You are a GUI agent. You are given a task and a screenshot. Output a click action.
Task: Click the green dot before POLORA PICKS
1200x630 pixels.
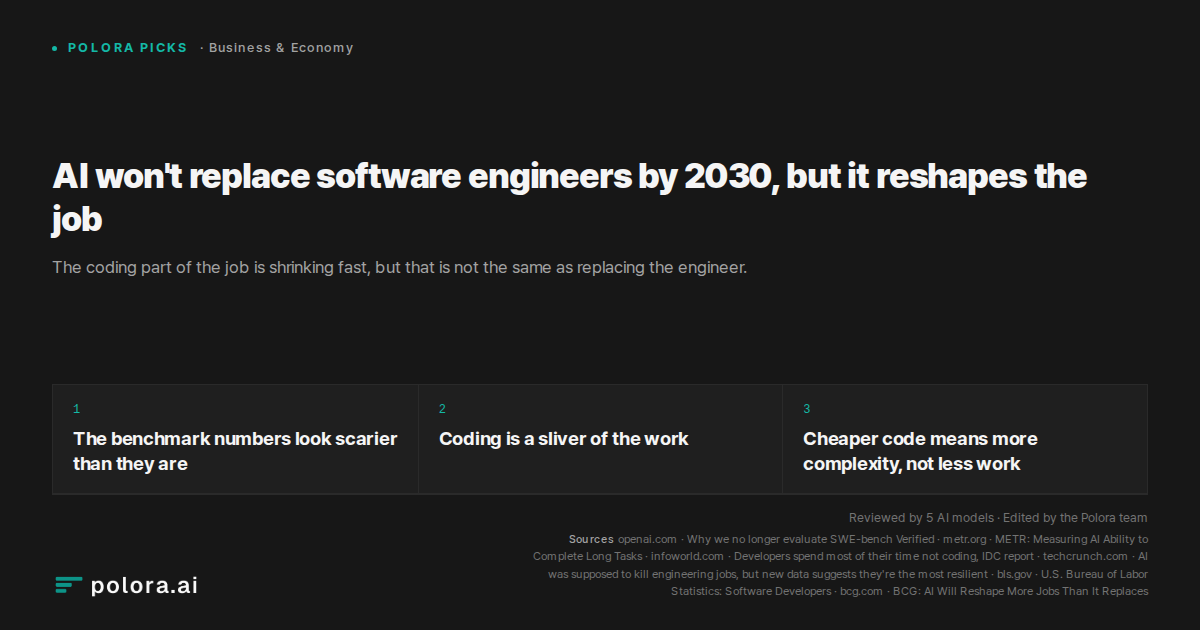55,48
